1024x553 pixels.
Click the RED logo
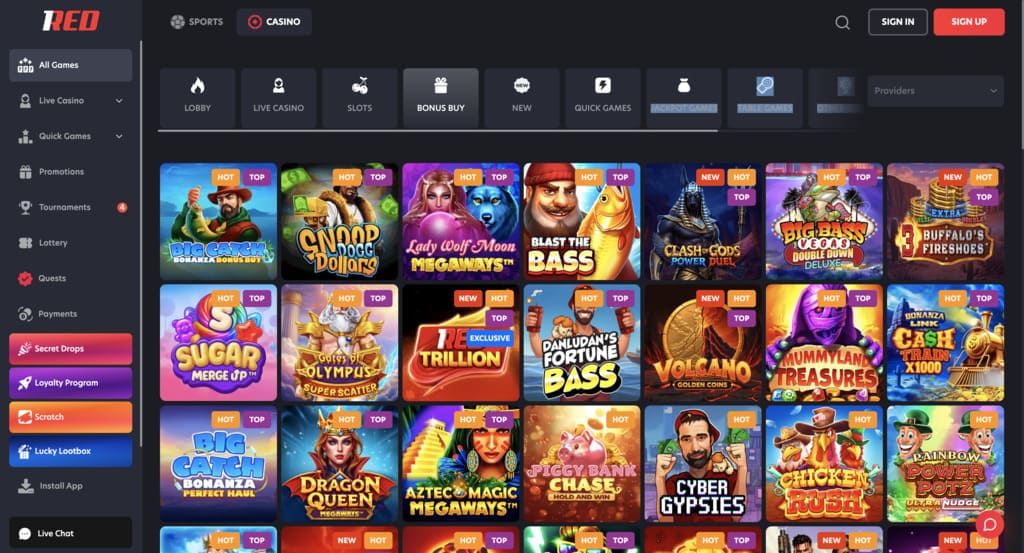(x=71, y=21)
